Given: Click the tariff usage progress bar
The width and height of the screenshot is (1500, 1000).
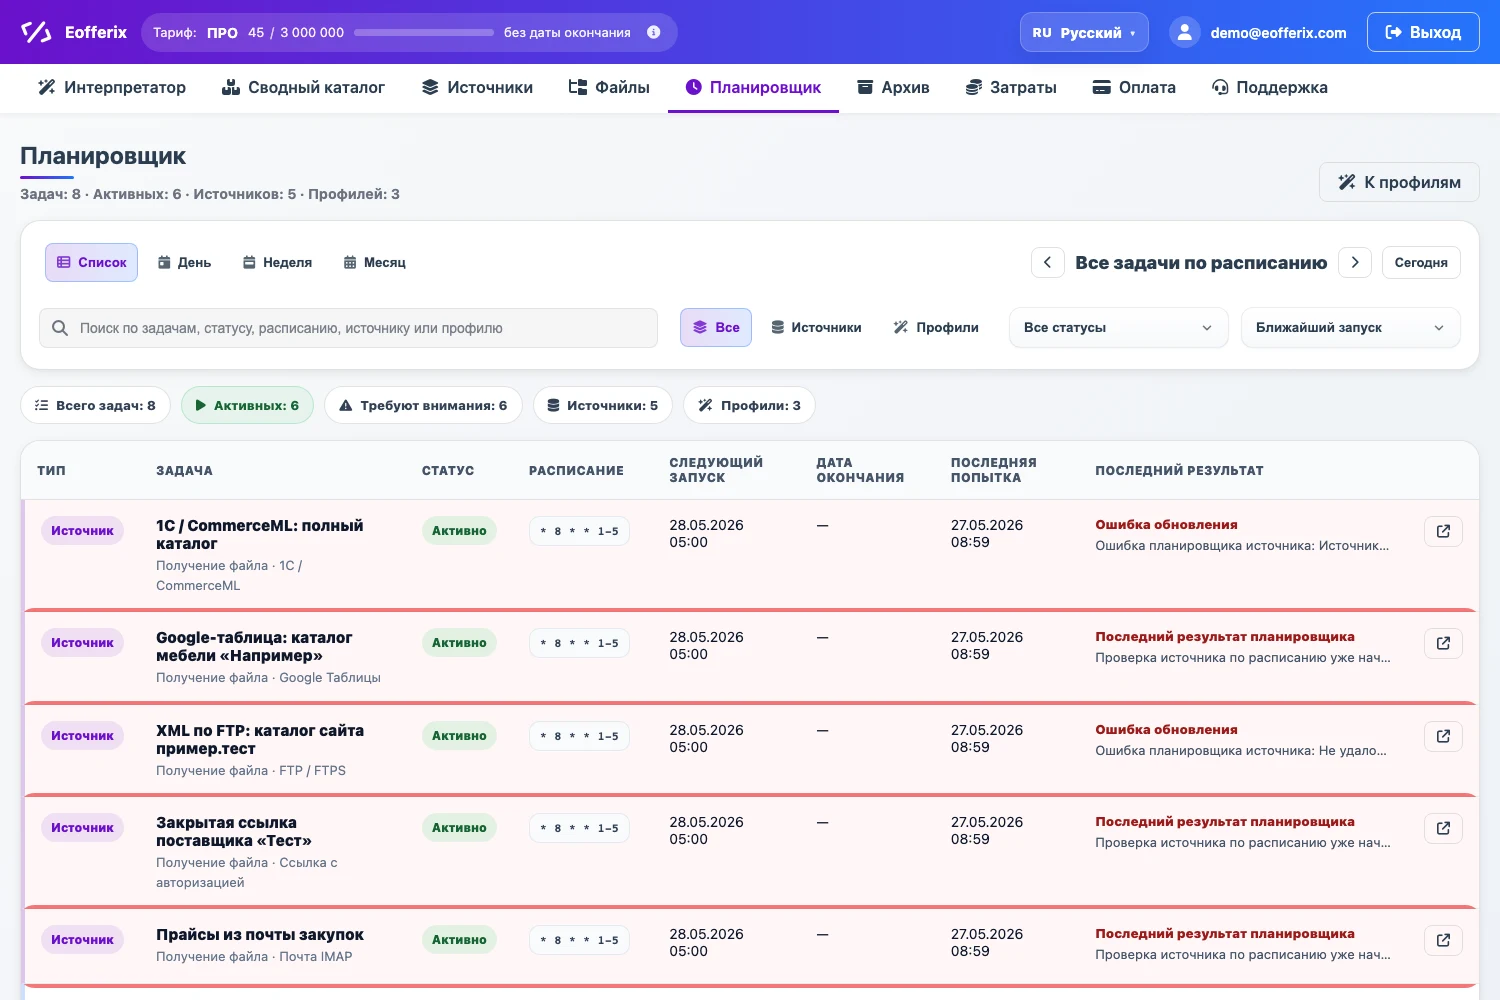Looking at the screenshot, I should click(424, 33).
